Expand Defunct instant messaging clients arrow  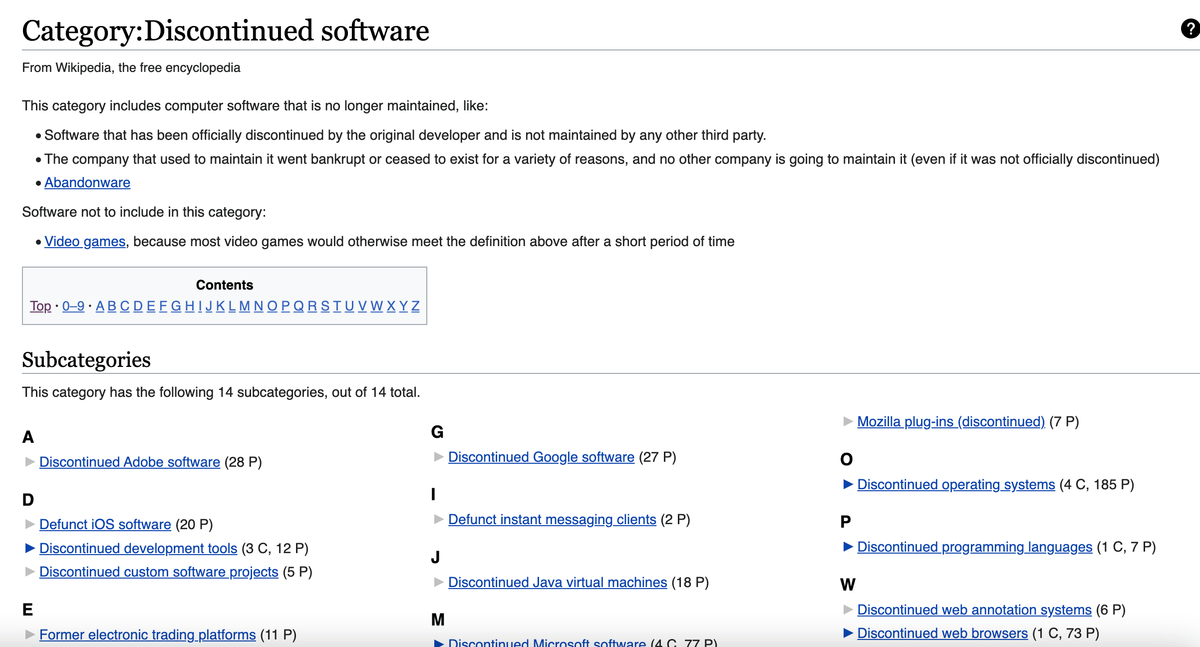pyautogui.click(x=438, y=519)
